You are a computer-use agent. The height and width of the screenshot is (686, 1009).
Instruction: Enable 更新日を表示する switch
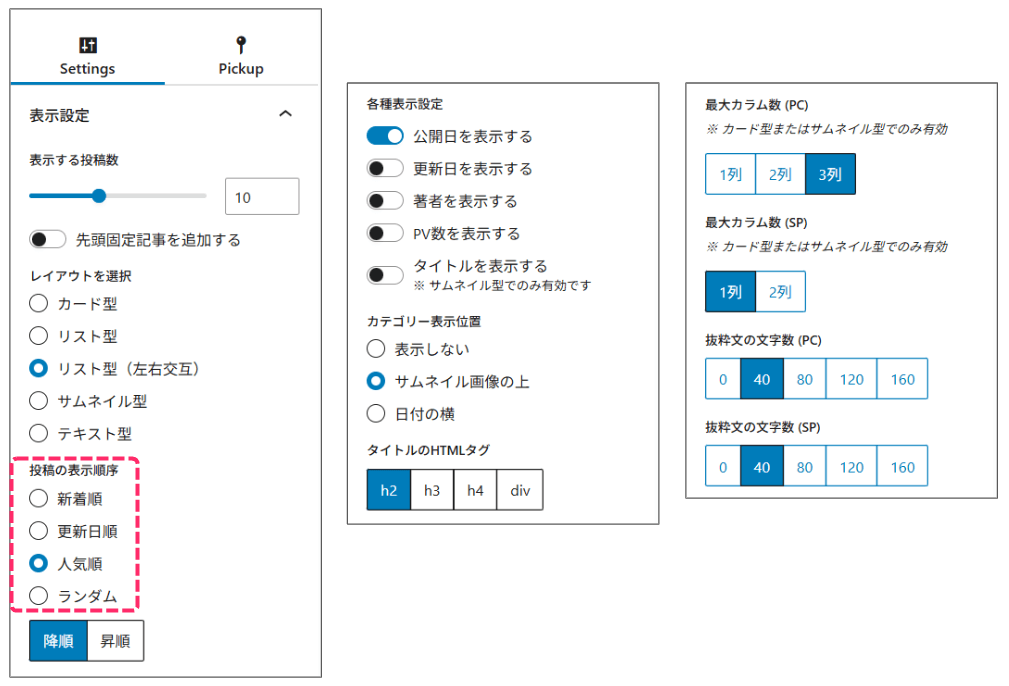385,168
